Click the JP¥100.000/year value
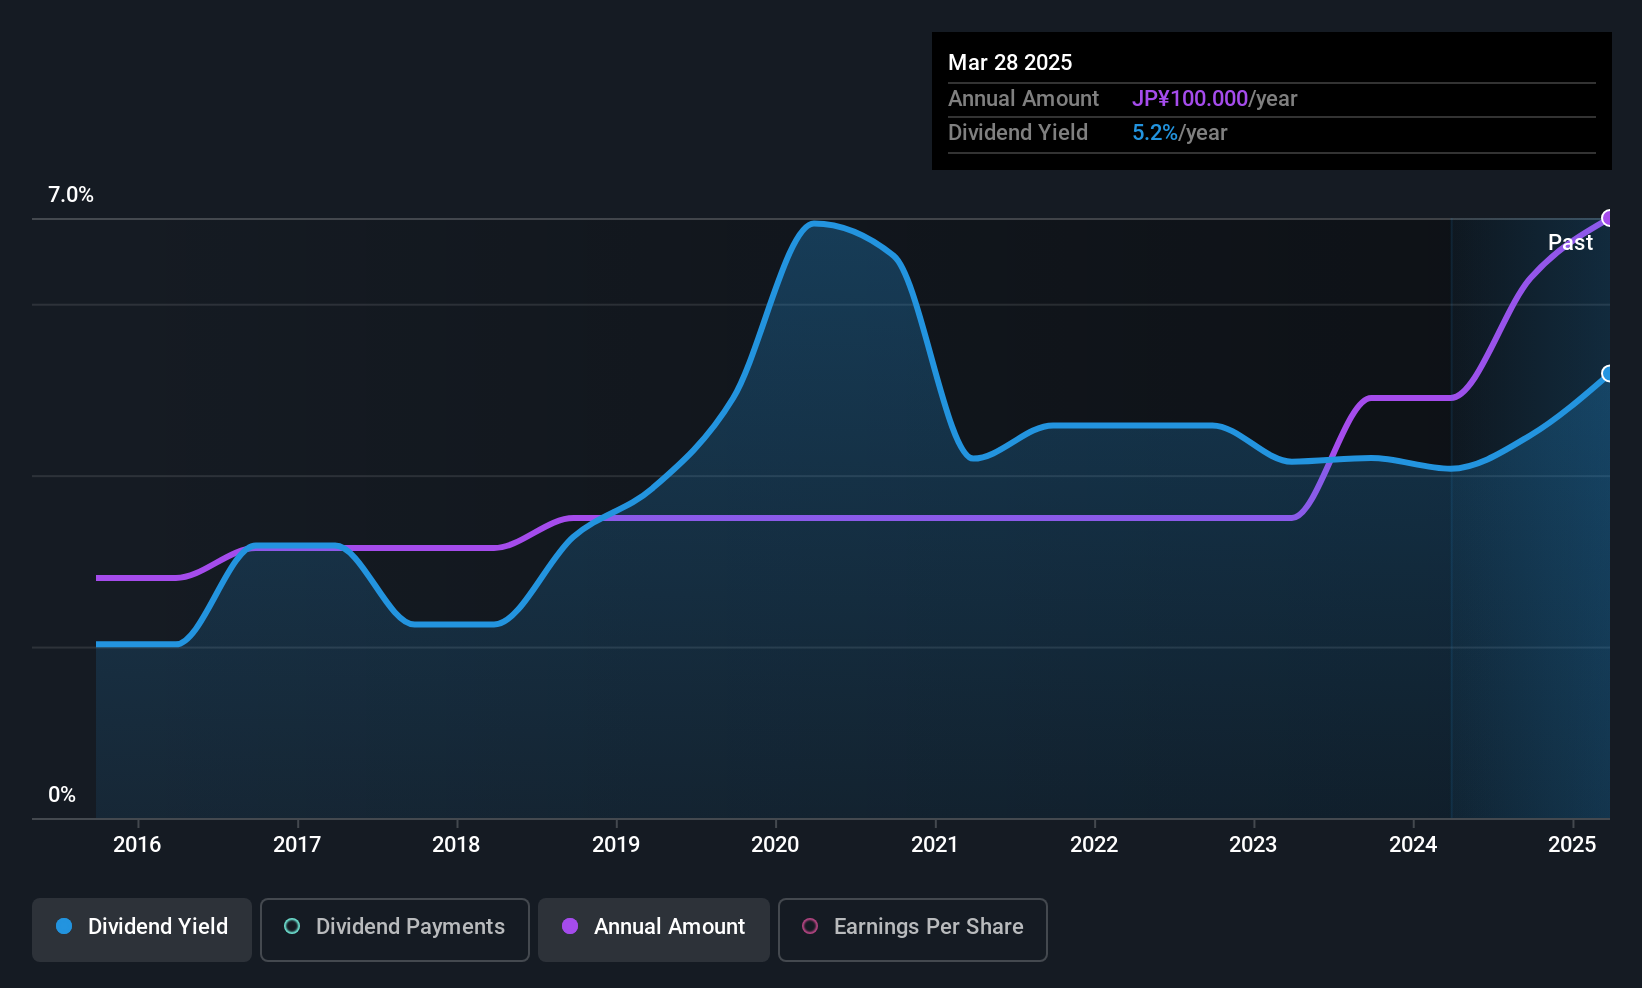 (1214, 98)
